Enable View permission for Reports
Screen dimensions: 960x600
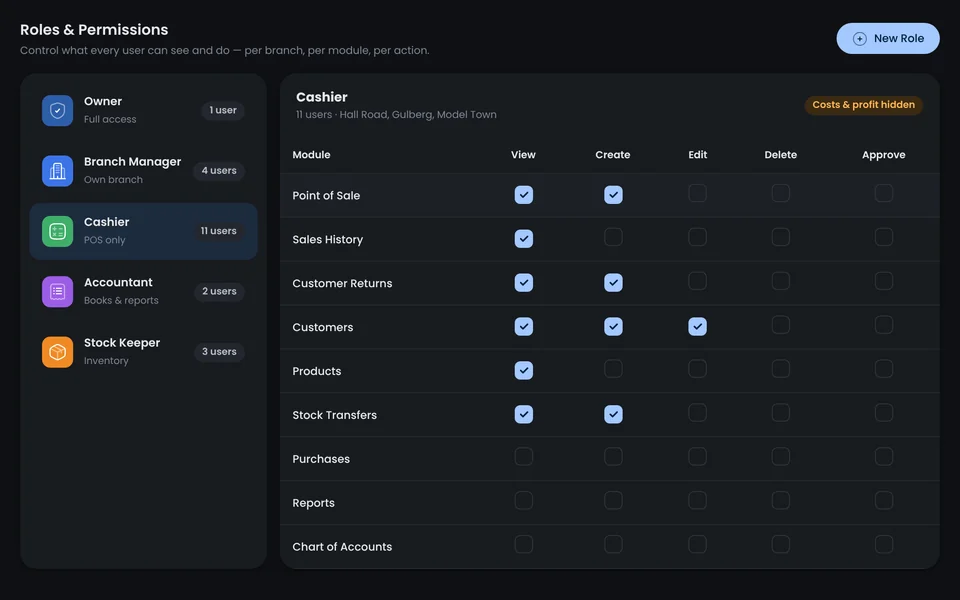523,501
